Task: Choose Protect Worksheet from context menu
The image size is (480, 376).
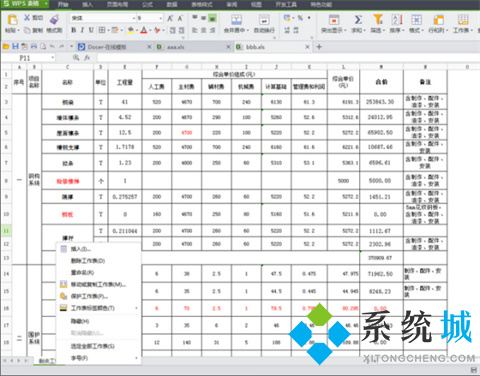Action: (x=99, y=296)
